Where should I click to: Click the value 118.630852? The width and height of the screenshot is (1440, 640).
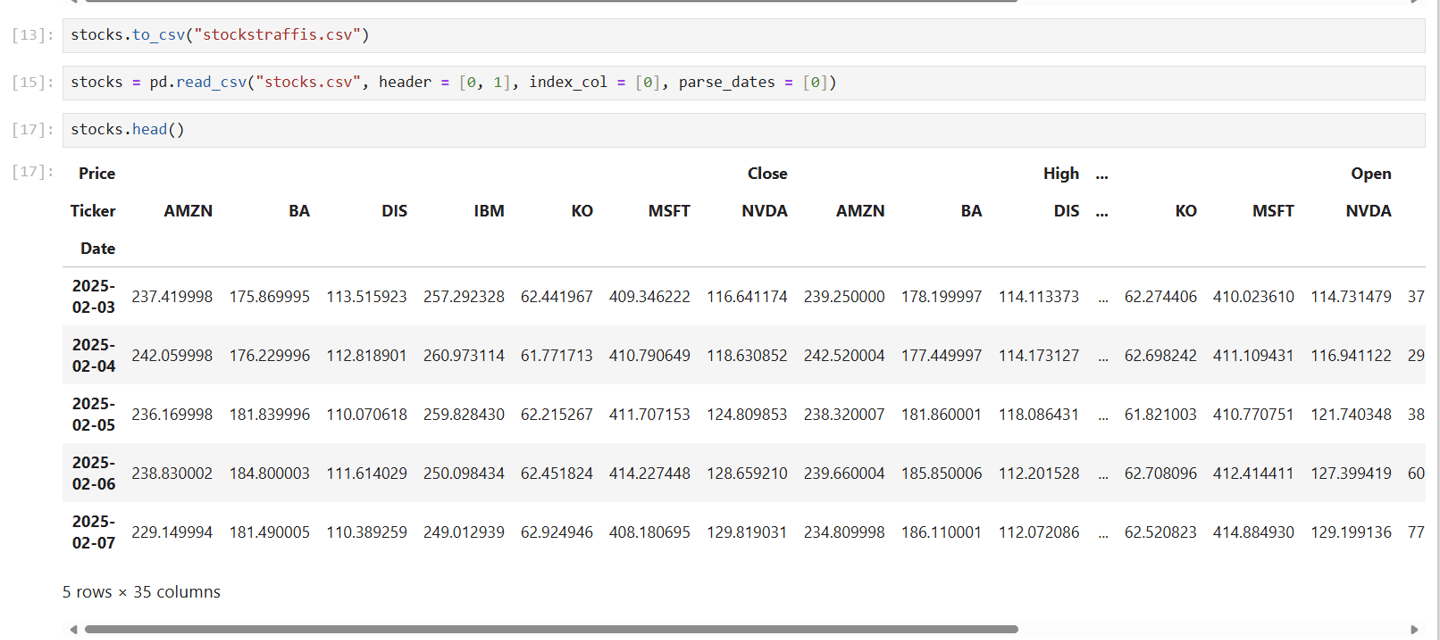(747, 356)
